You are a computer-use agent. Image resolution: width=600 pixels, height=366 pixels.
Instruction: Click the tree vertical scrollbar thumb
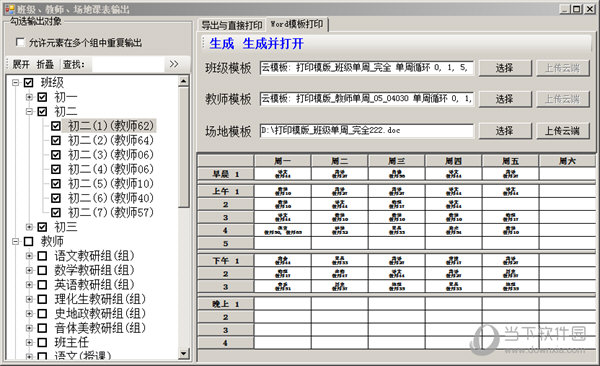point(184,147)
